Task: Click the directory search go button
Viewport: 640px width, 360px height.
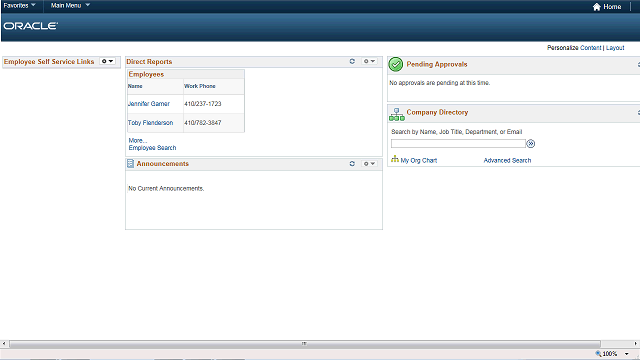Action: point(531,144)
